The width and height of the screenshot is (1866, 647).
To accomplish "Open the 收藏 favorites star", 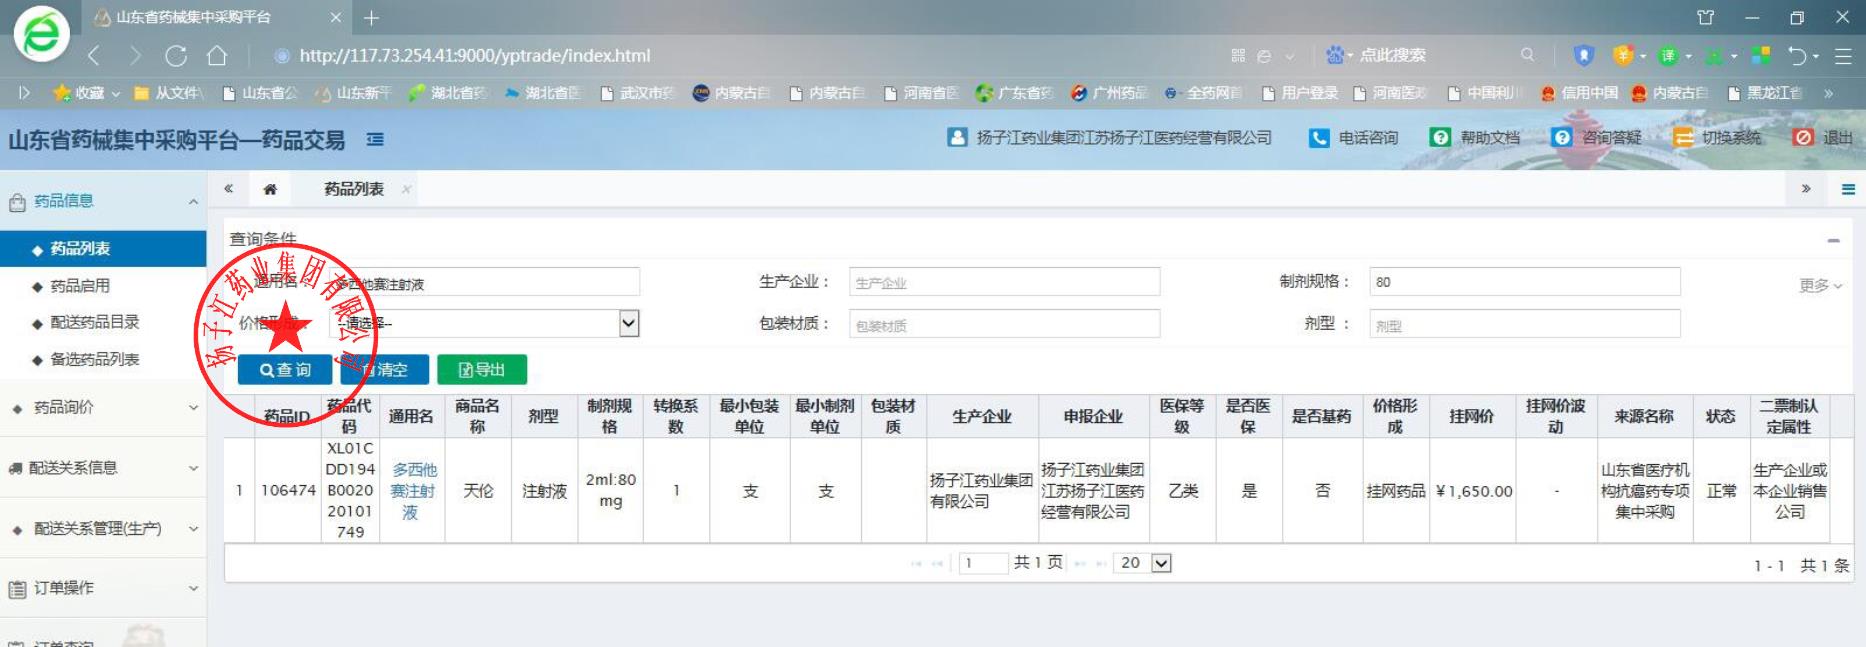I will coord(80,93).
